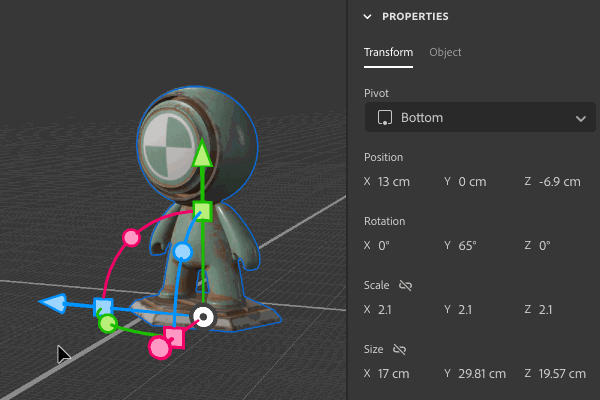Click the blue circle rotation handle
The width and height of the screenshot is (600, 400).
pyautogui.click(x=182, y=252)
